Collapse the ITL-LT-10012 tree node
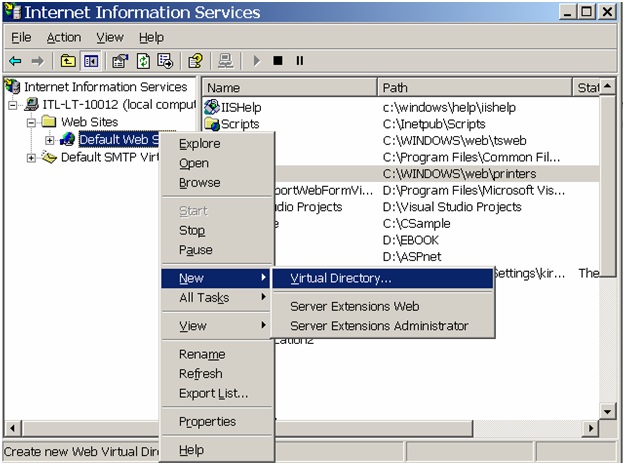Image resolution: width=623 pixels, height=463 pixels. pos(13,105)
